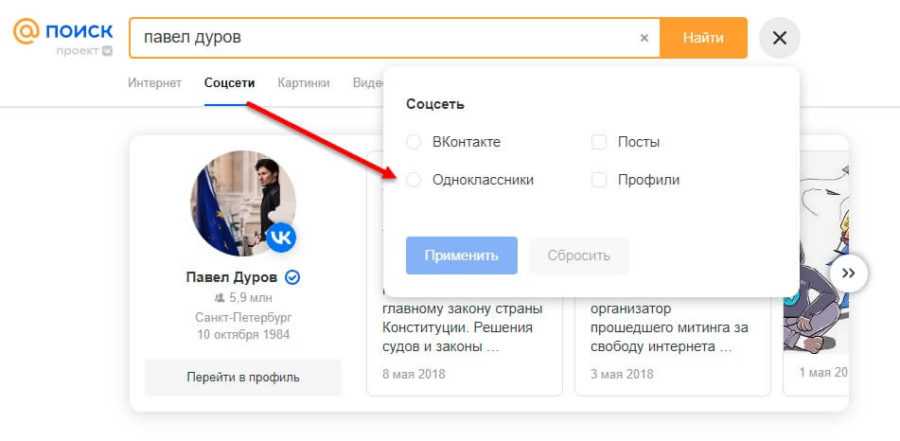Select the Одноклассники radio option

[414, 180]
